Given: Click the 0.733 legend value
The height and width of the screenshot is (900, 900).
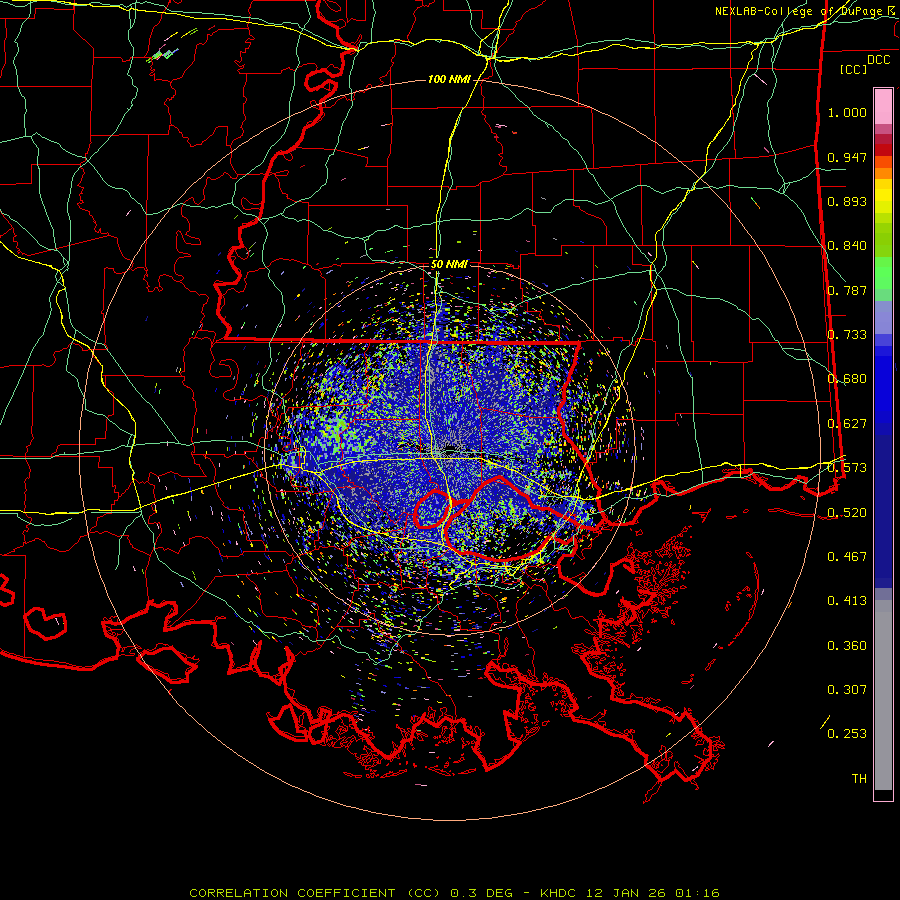Looking at the screenshot, I should [x=847, y=335].
